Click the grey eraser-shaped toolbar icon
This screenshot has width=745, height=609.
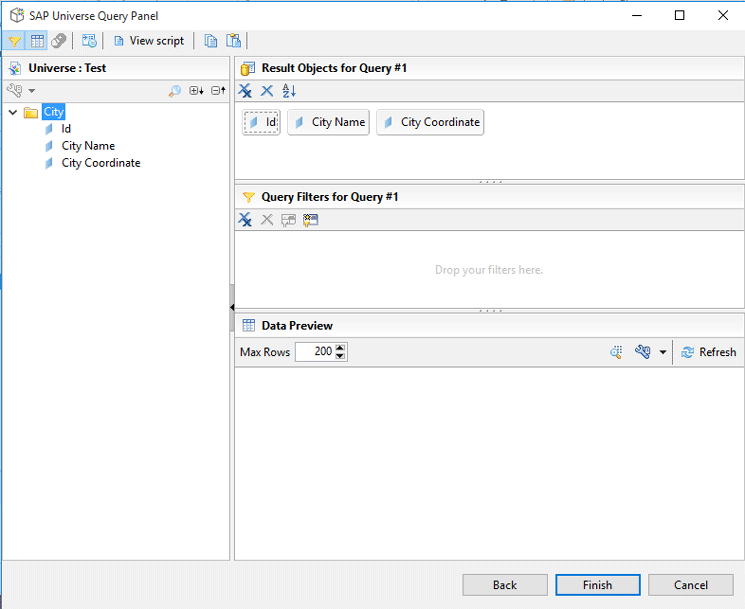point(58,41)
